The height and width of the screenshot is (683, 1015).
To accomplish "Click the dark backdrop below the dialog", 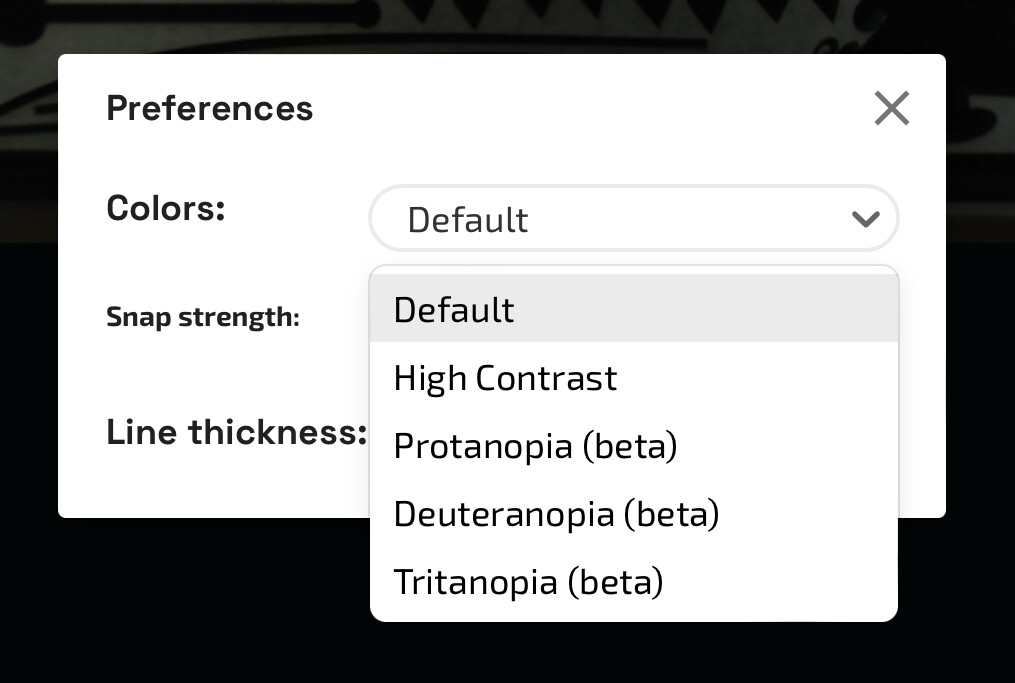I will tap(194, 602).
